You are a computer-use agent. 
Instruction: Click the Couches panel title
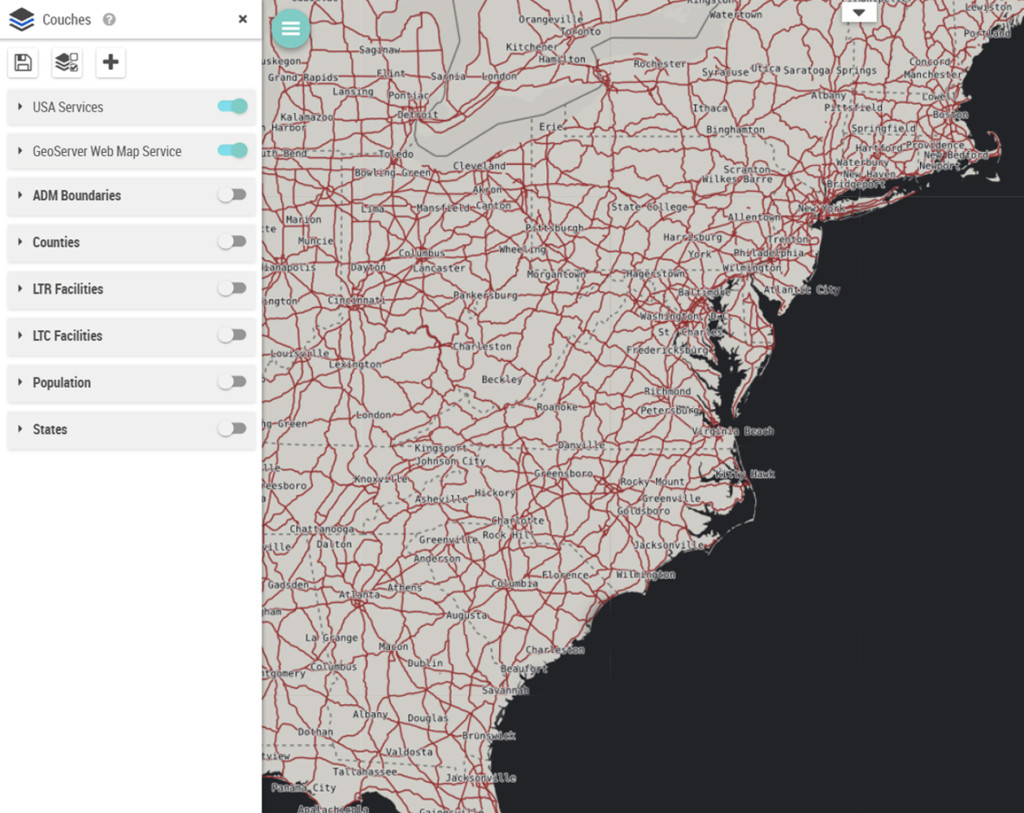coord(66,19)
